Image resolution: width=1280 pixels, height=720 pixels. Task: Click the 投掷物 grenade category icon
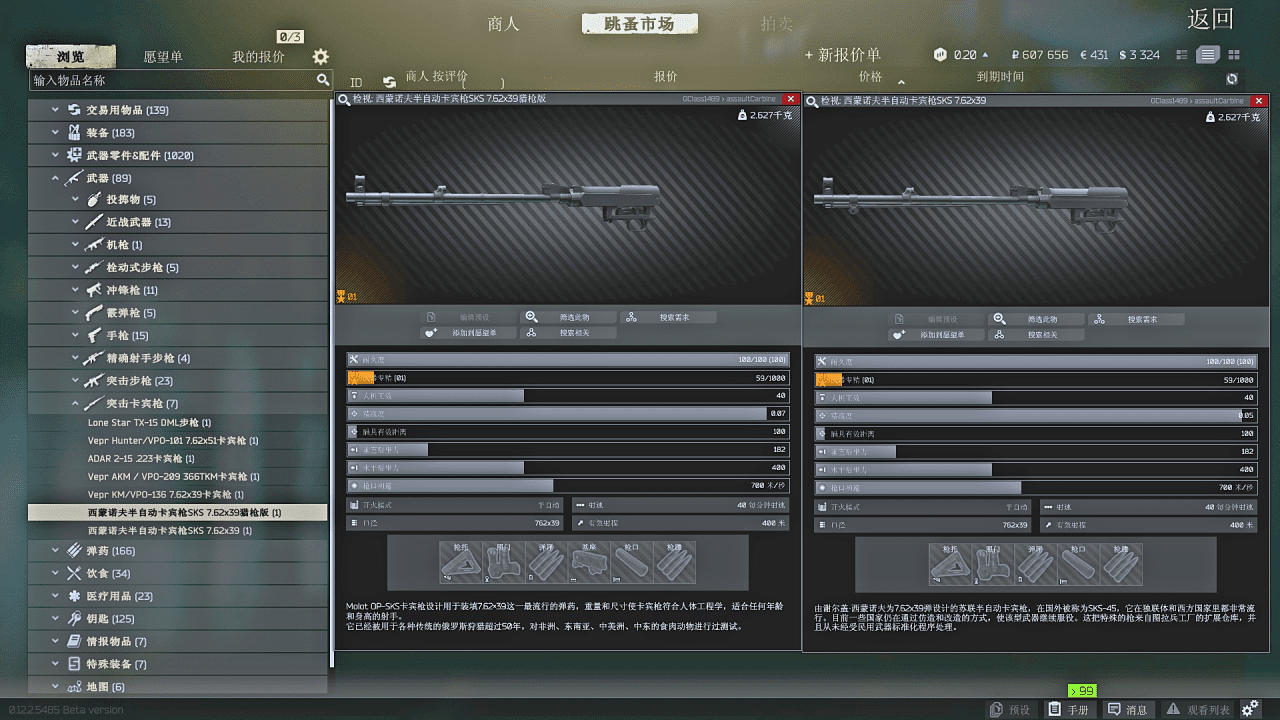[x=93, y=199]
